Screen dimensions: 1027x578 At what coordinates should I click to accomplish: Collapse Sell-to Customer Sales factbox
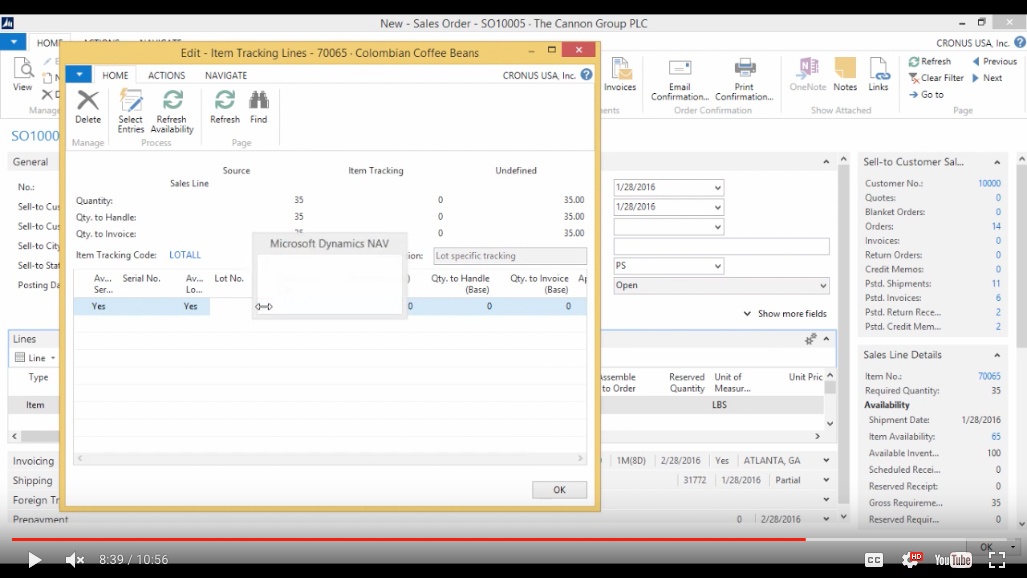tap(997, 162)
